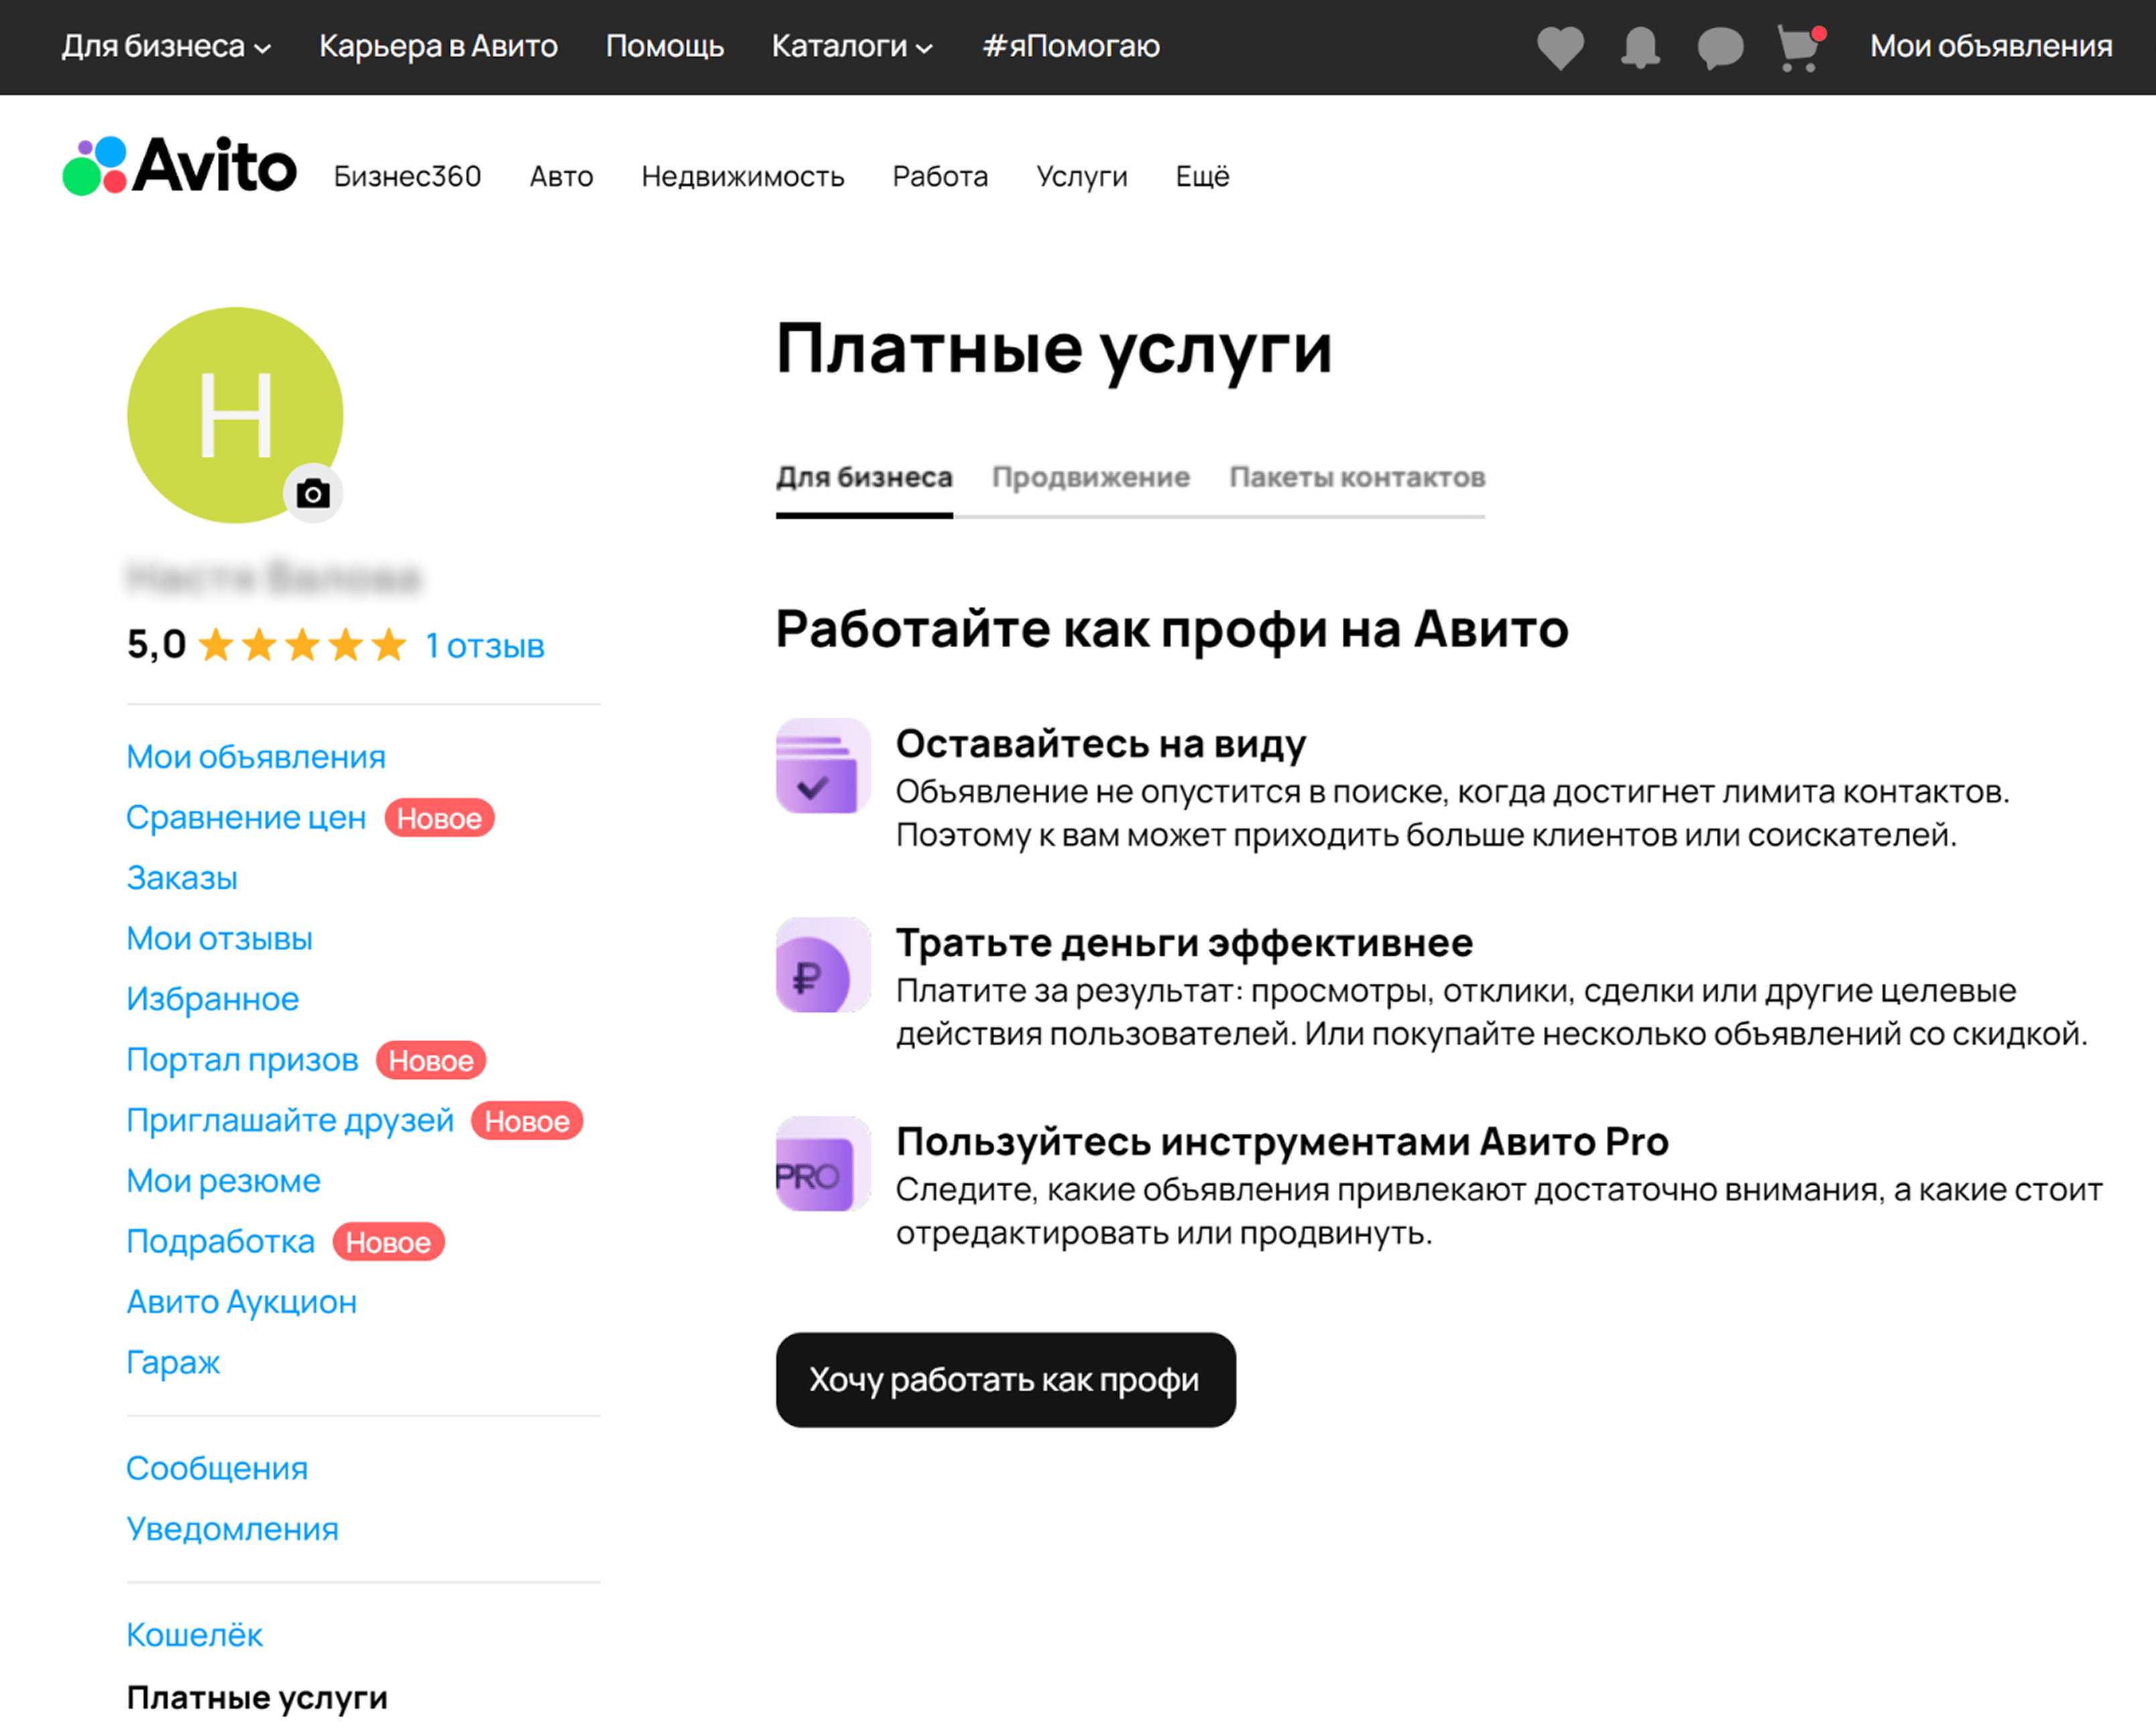Click Новое badge next to Портал призов

[431, 1060]
